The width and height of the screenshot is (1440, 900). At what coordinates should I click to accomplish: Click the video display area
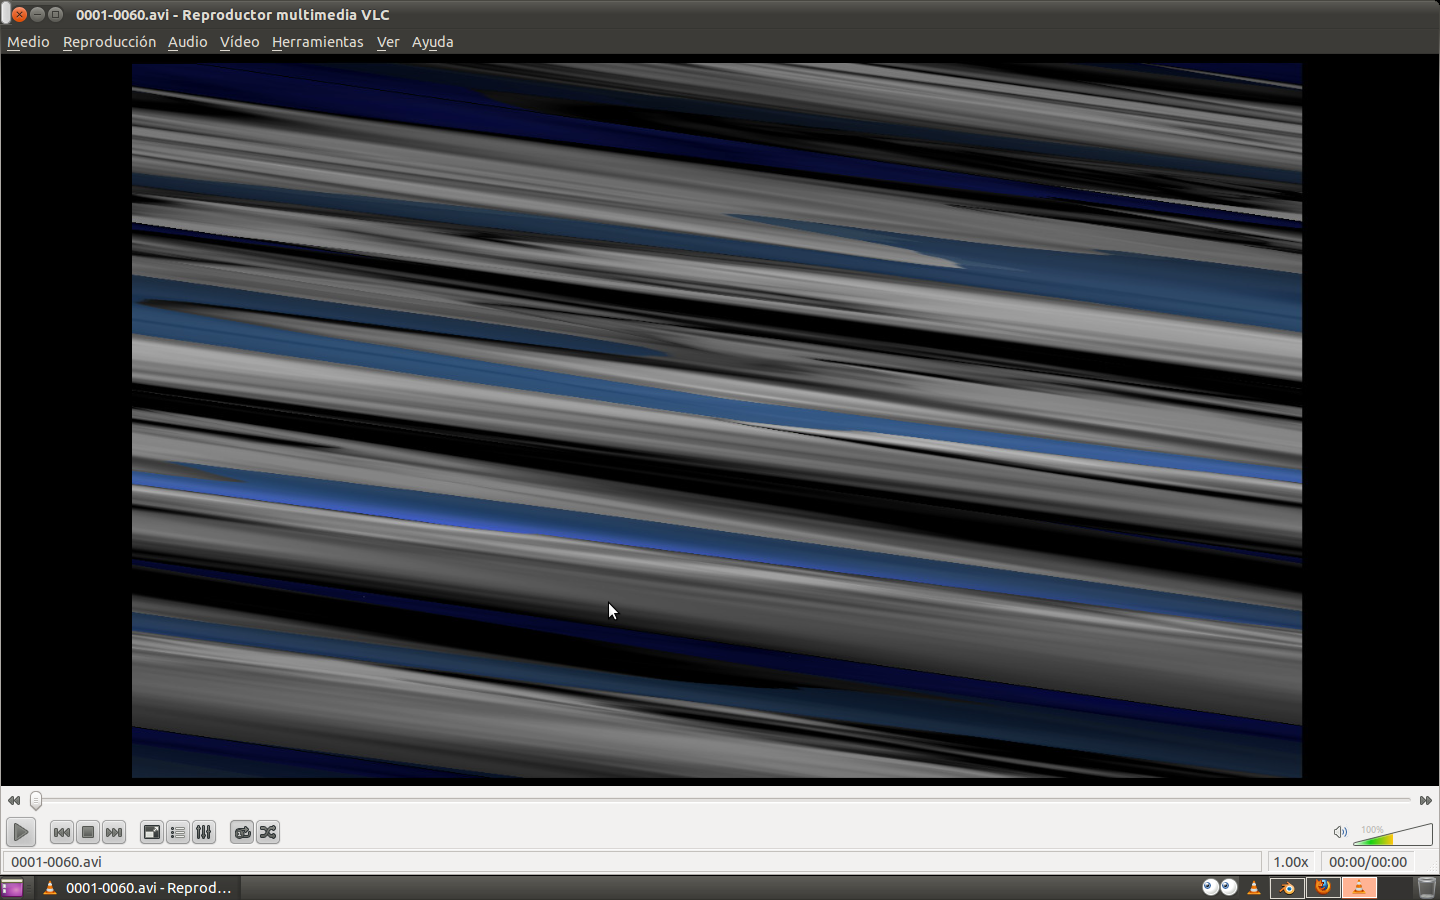tap(717, 420)
